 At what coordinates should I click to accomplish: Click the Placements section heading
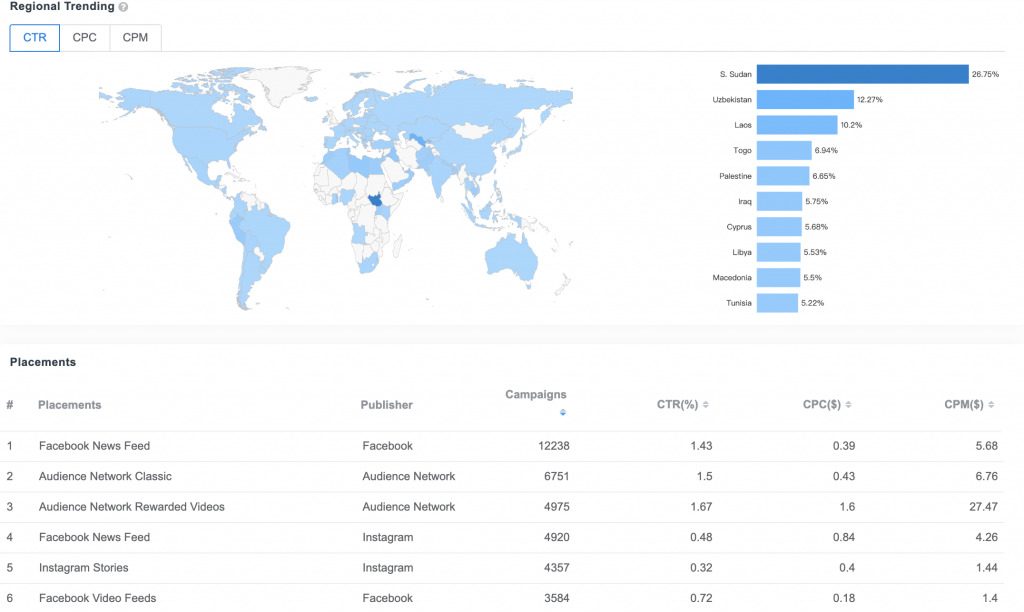[x=43, y=362]
